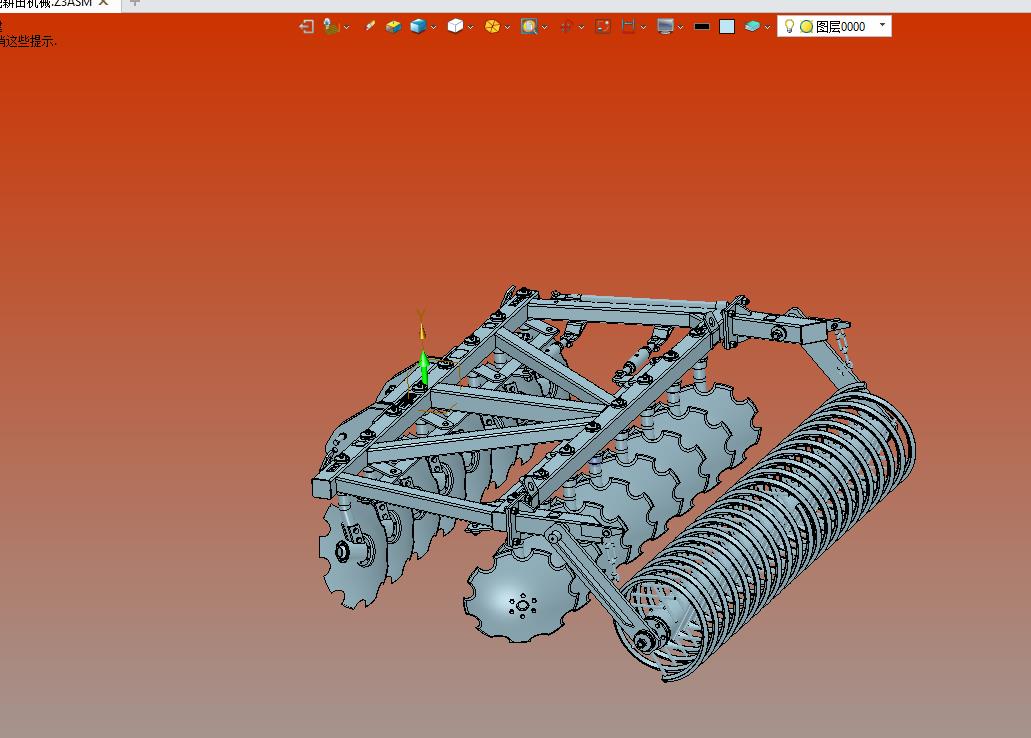This screenshot has height=738, width=1031.
Task: Click the blue shaded cube icon
Action: (x=418, y=26)
